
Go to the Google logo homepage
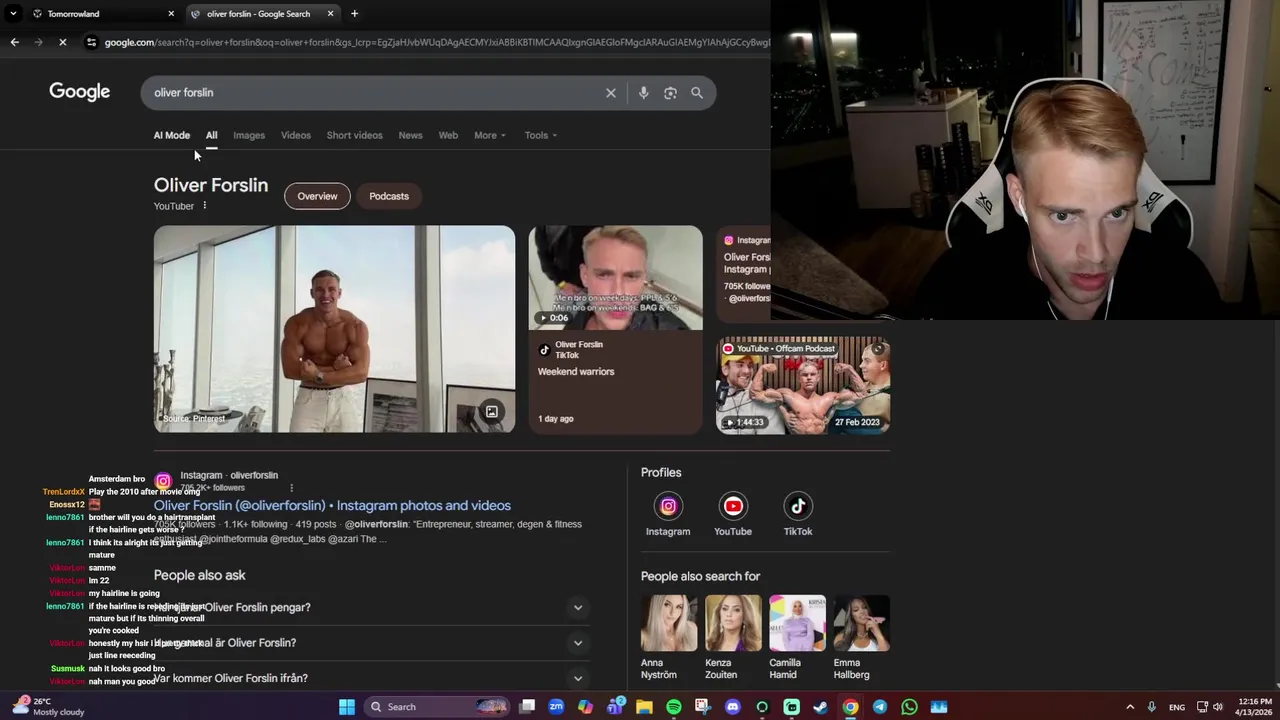tap(80, 92)
